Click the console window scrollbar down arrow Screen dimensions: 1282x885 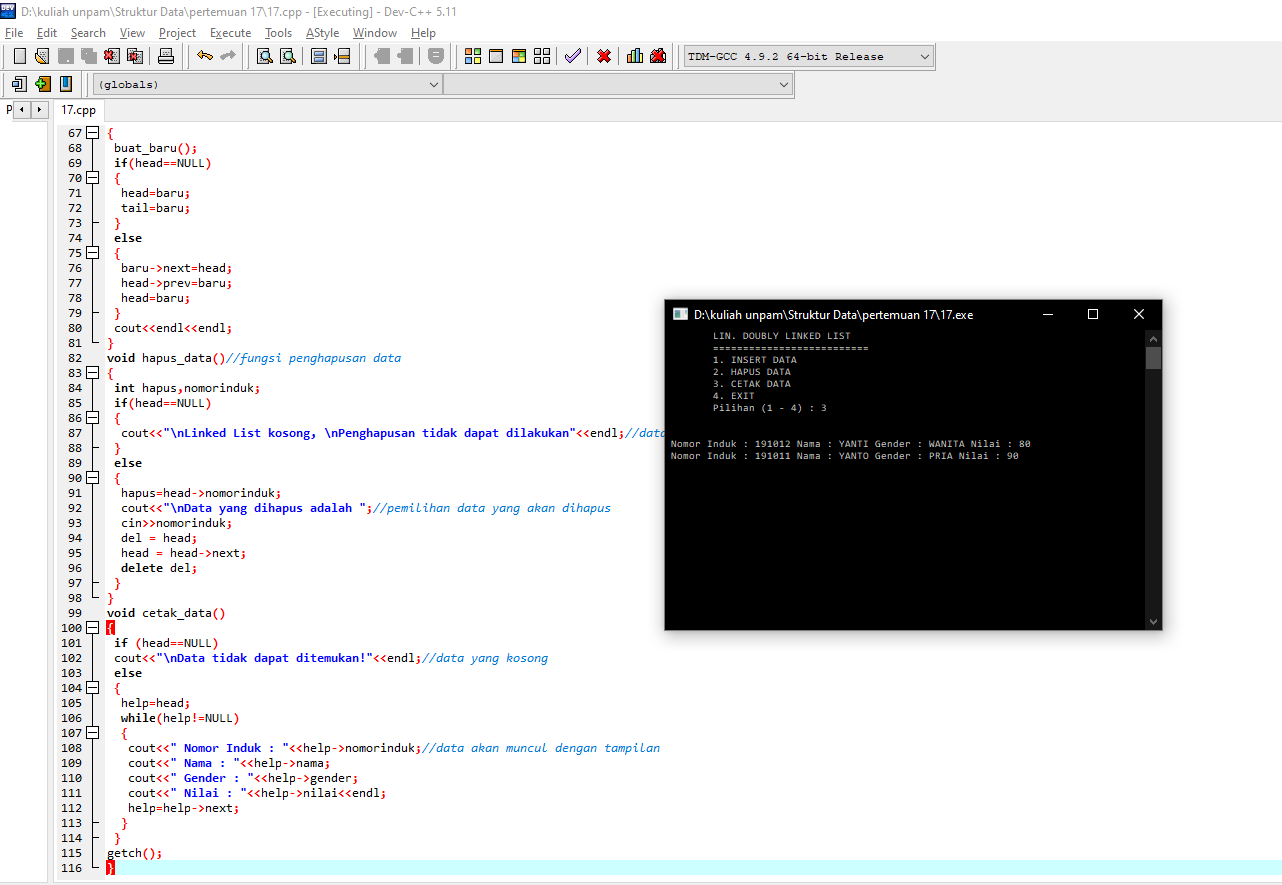[1153, 621]
